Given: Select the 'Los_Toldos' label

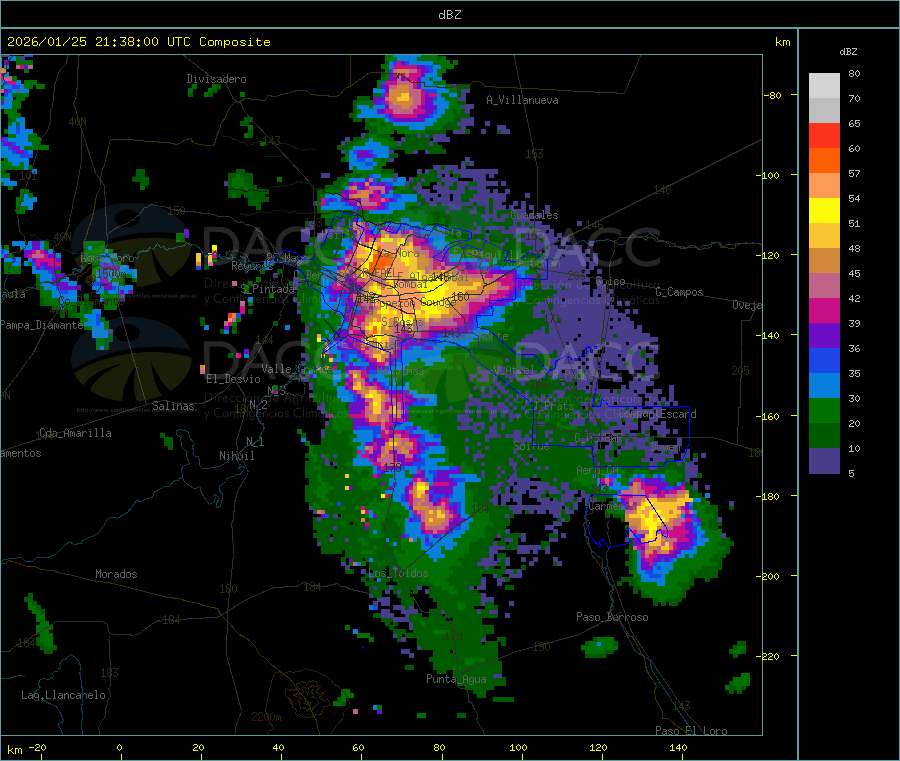Looking at the screenshot, I should (x=397, y=573).
